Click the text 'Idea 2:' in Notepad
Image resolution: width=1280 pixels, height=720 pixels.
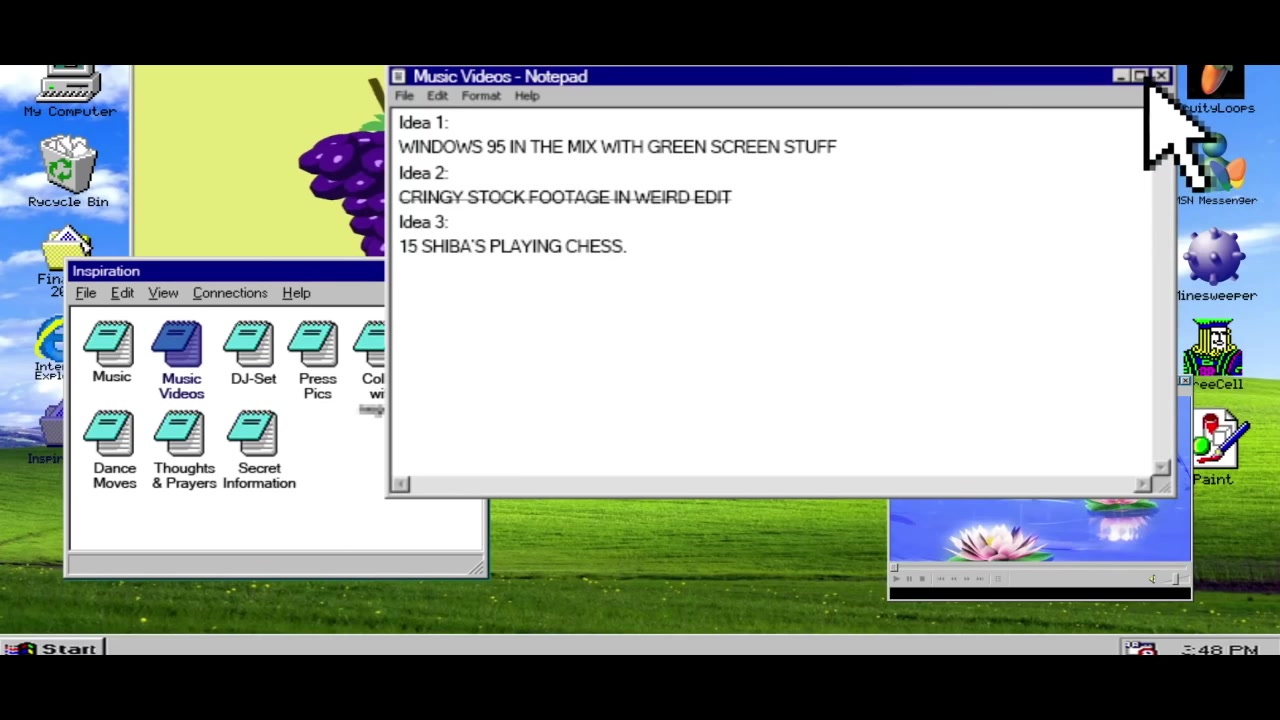click(x=423, y=173)
